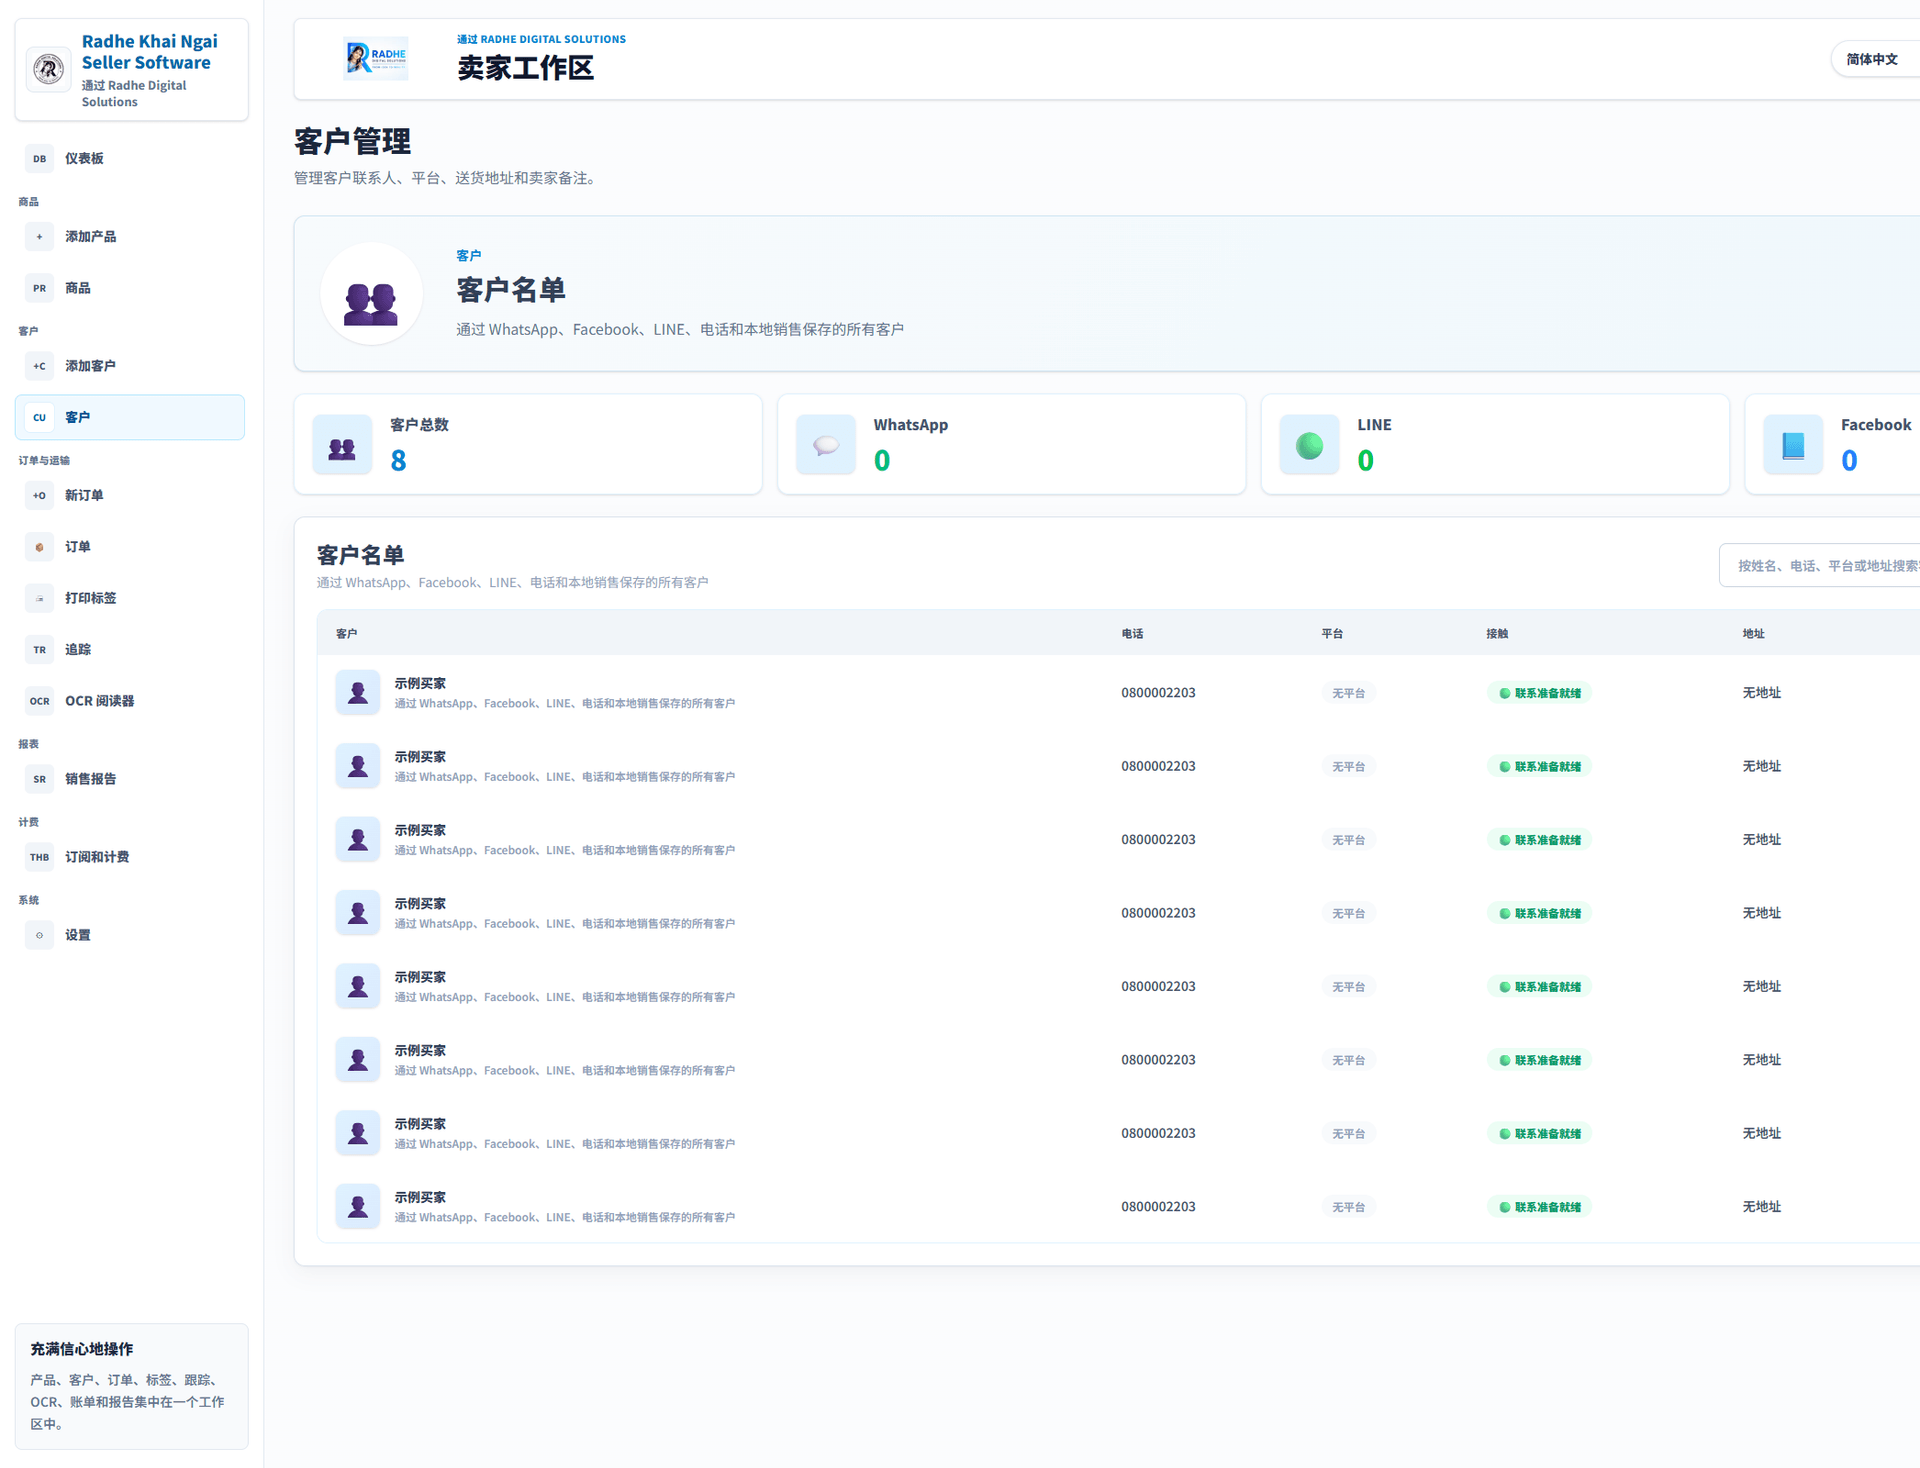The width and height of the screenshot is (1920, 1468).
Task: Click the DB icon beside 仪表板
Action: click(39, 158)
